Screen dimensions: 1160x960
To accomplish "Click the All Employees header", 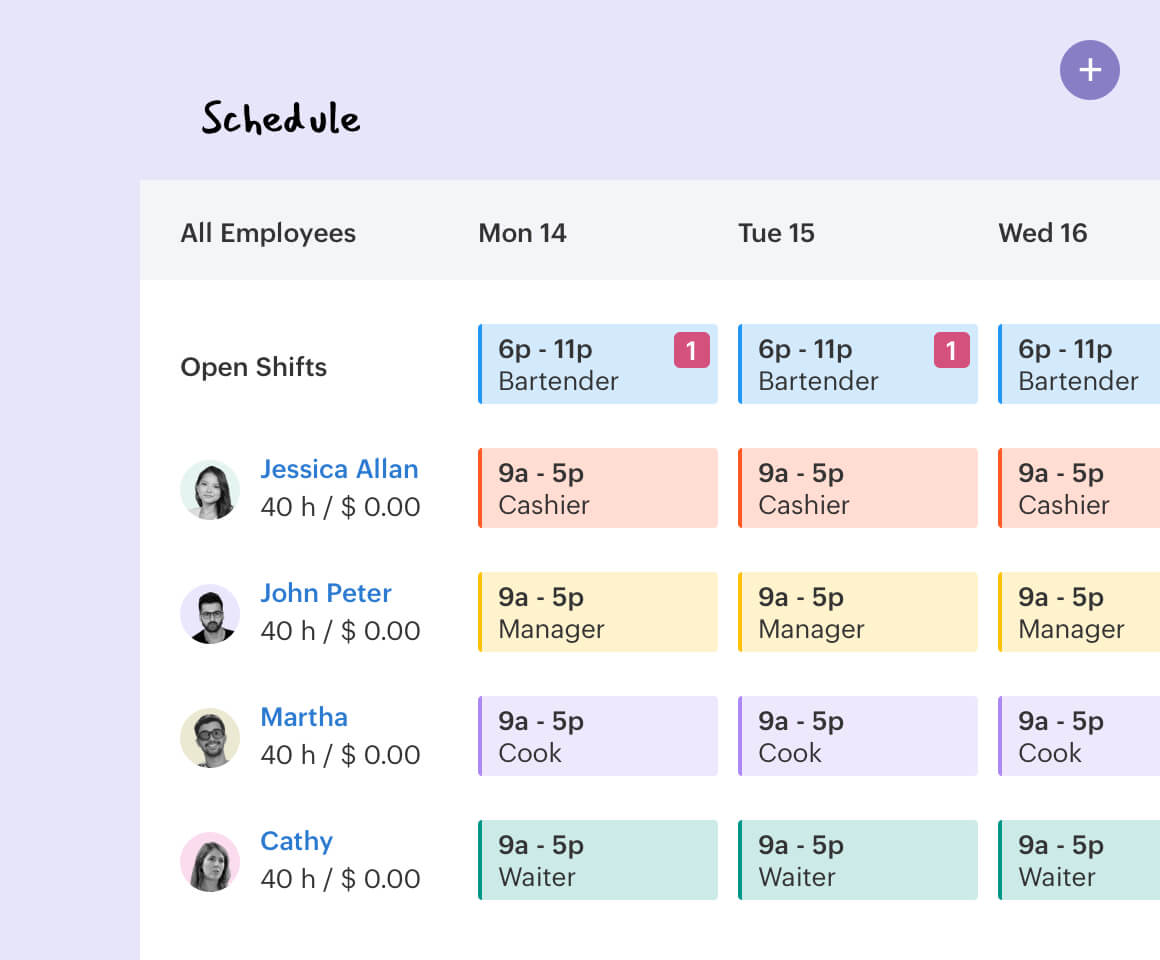I will 268,233.
